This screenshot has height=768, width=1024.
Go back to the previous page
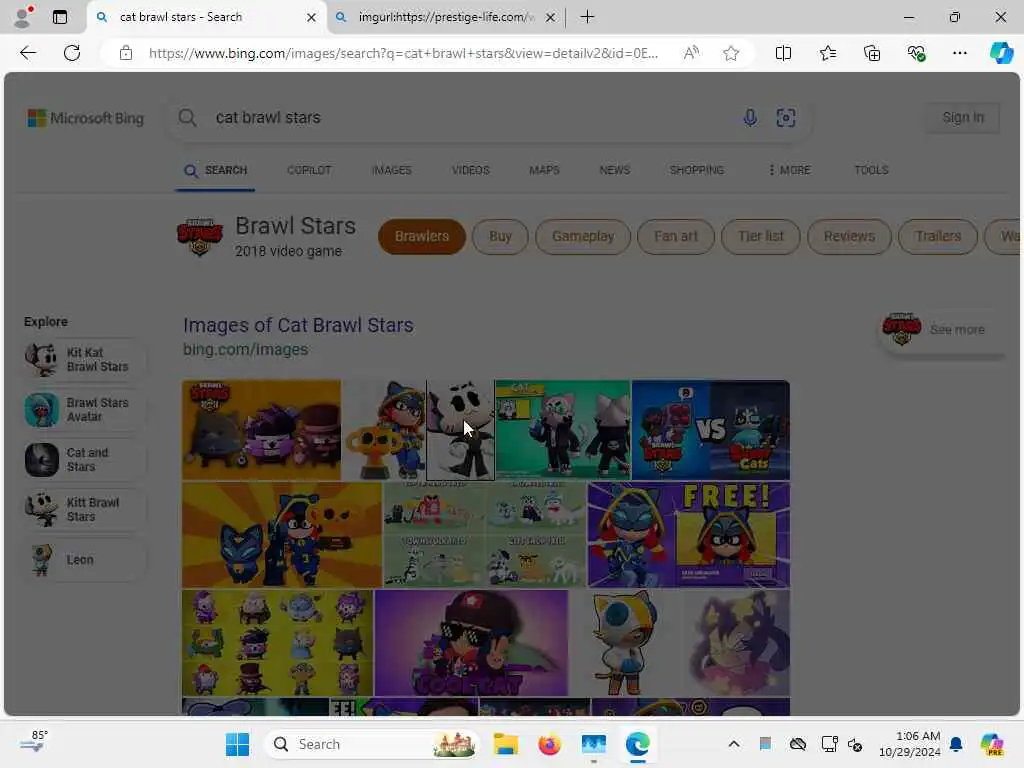pos(28,53)
